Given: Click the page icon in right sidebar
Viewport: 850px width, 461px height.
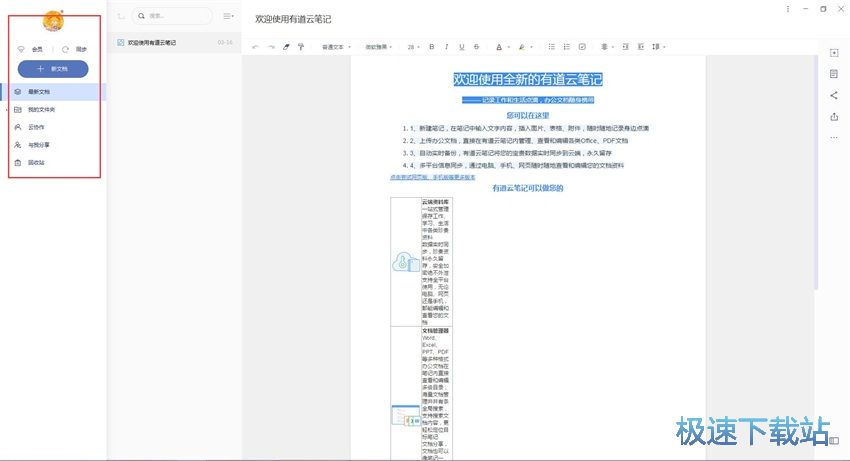Looking at the screenshot, I should click(834, 74).
